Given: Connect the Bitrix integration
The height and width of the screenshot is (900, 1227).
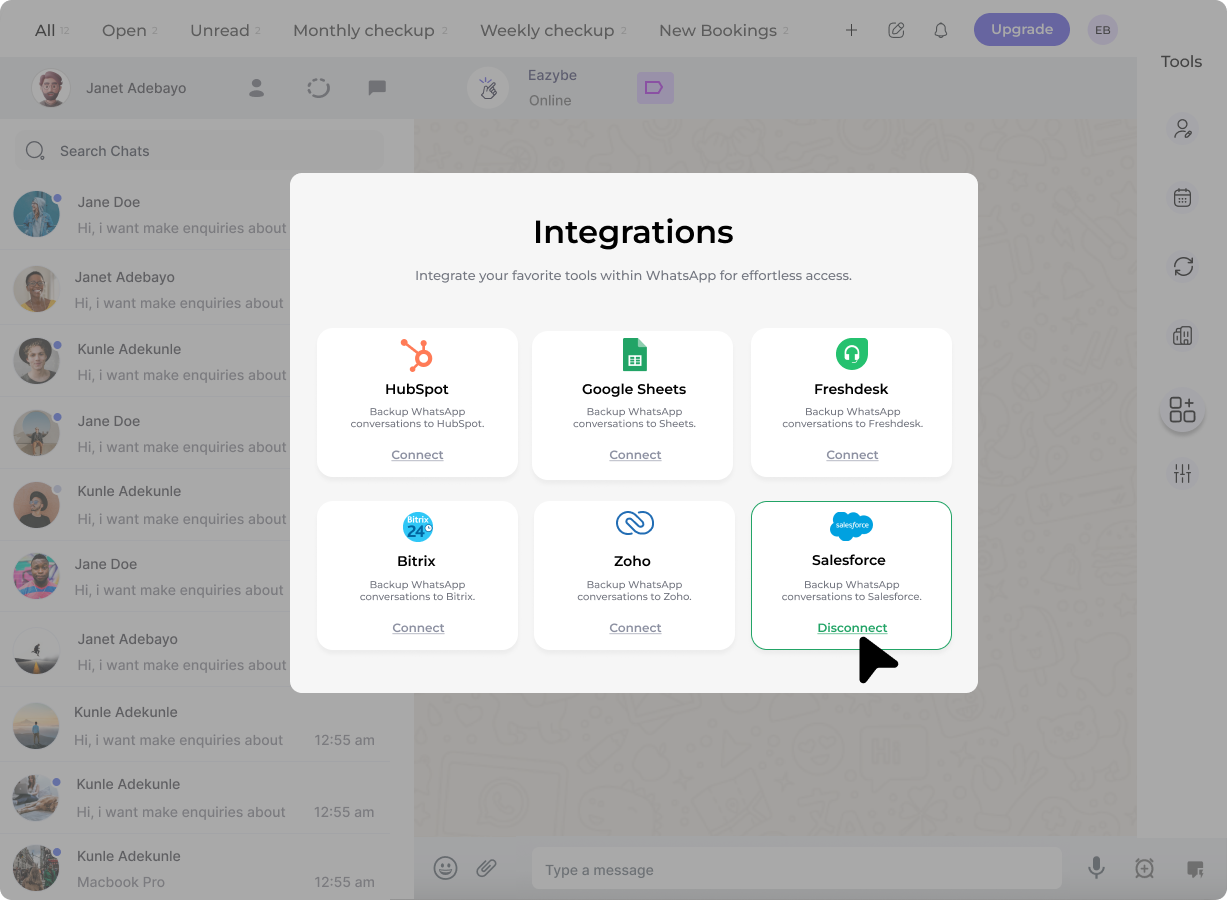Looking at the screenshot, I should (418, 628).
